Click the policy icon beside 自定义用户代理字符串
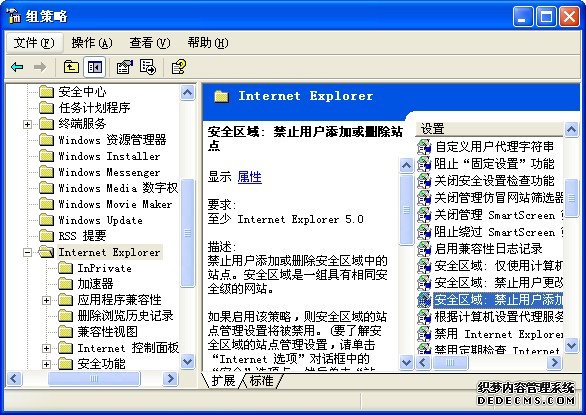This screenshot has height=415, width=586. (424, 147)
